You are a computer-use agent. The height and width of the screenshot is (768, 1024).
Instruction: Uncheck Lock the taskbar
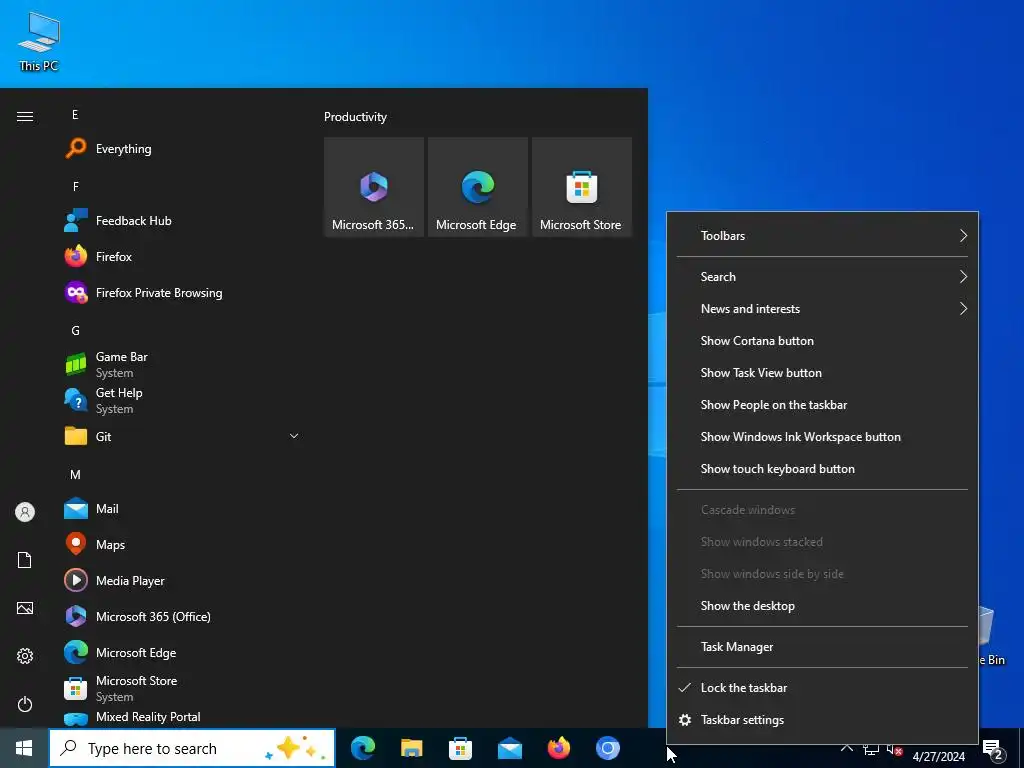point(822,688)
